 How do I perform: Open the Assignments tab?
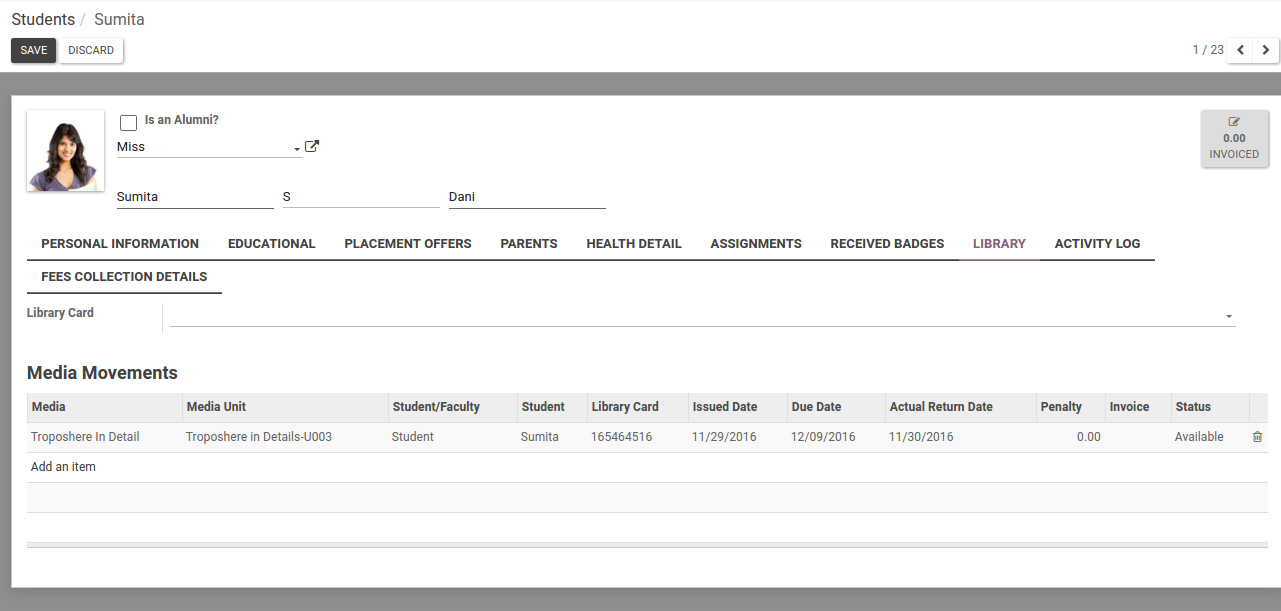pos(756,244)
